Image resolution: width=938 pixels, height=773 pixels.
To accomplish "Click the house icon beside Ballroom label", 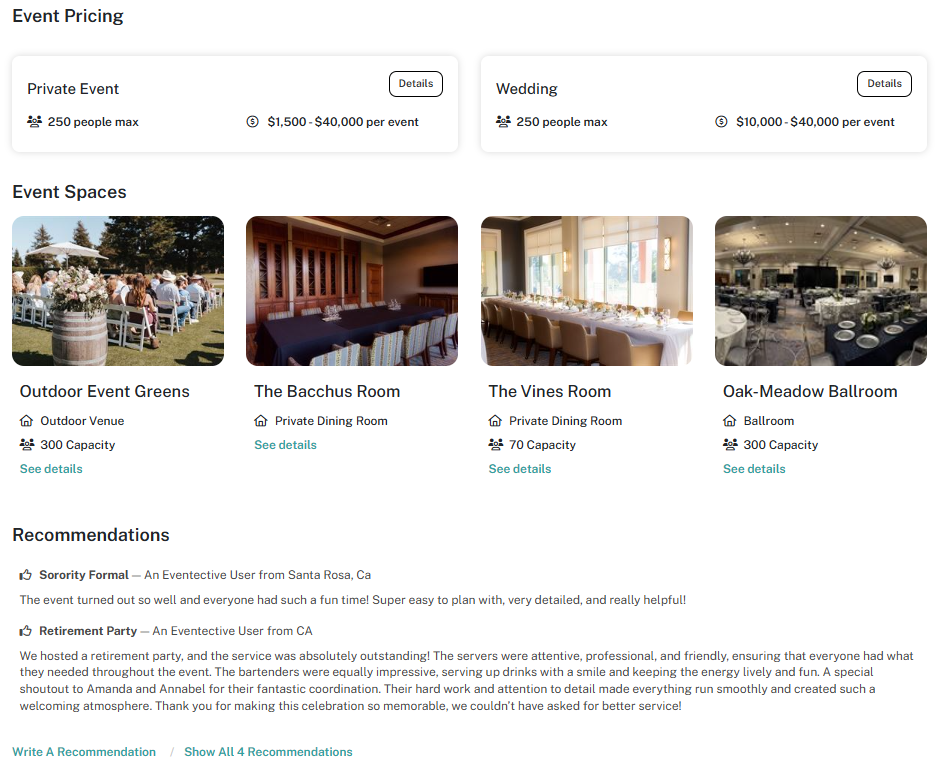I will (x=729, y=421).
